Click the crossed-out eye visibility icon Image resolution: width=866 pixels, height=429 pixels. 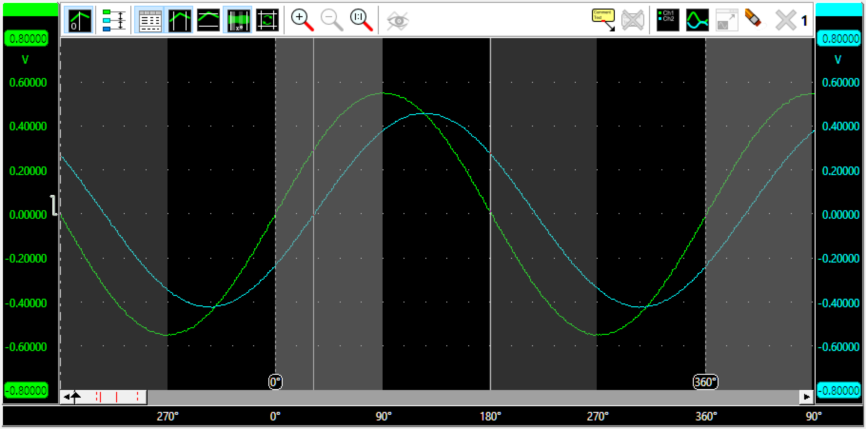[x=397, y=20]
